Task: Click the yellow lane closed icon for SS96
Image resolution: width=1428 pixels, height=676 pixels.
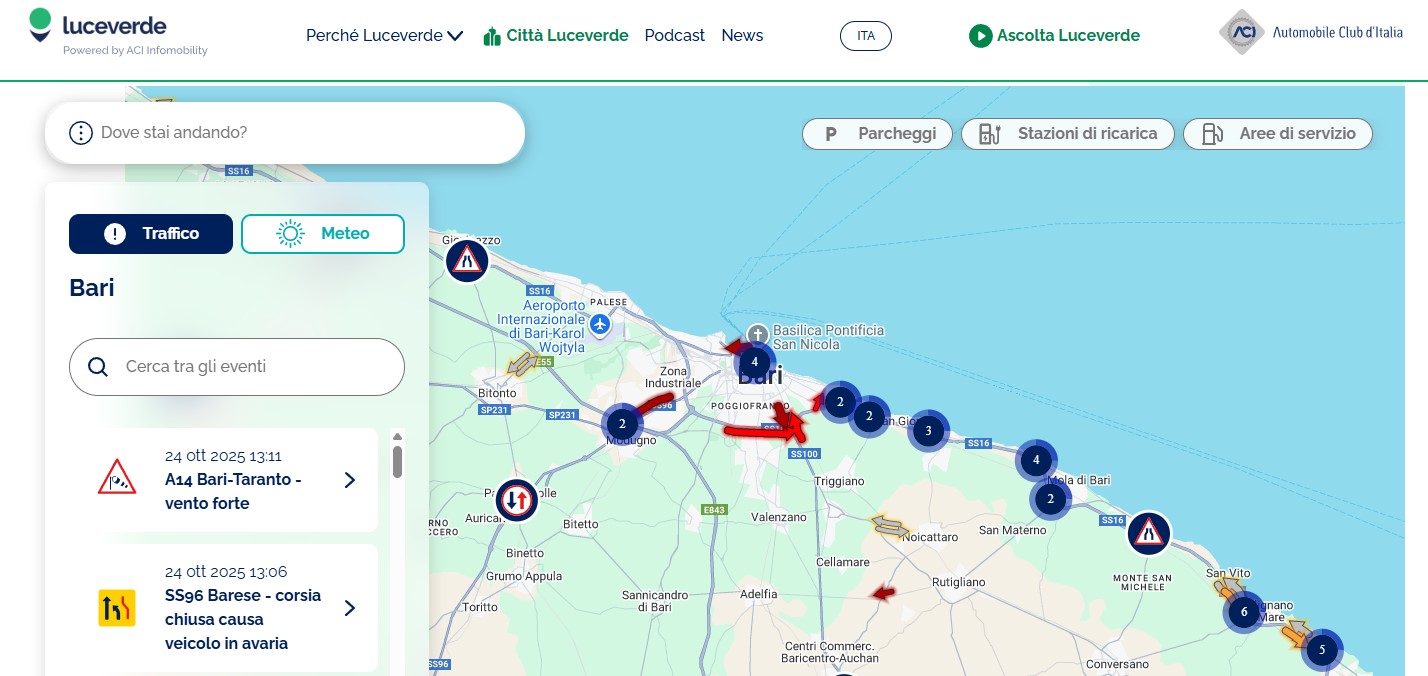Action: coord(117,608)
